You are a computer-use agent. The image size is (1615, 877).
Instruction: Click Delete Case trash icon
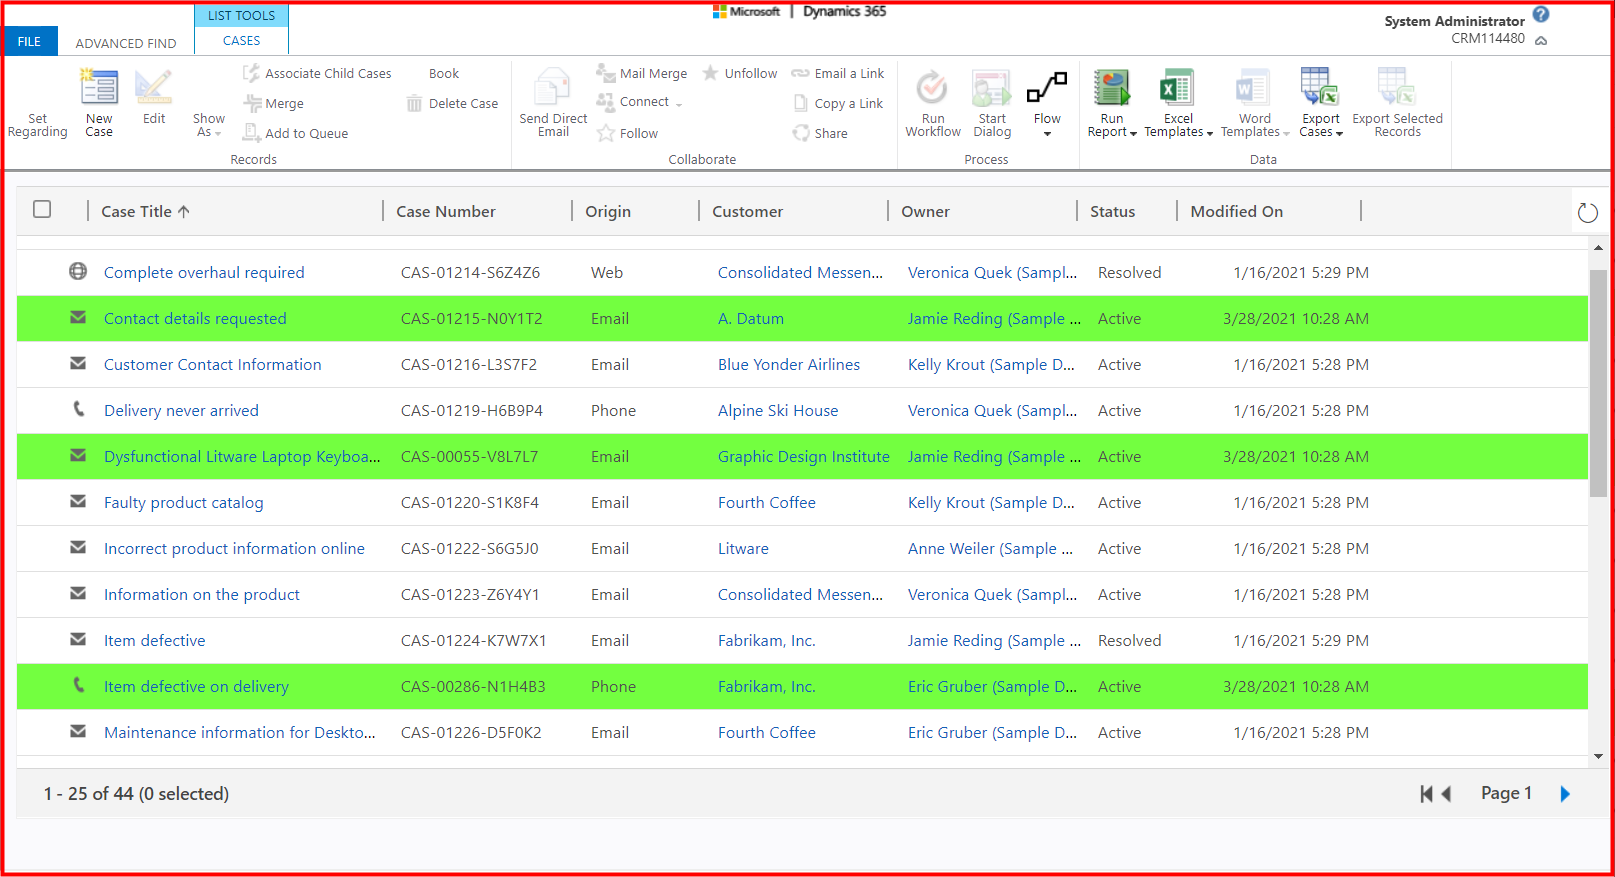click(x=414, y=103)
